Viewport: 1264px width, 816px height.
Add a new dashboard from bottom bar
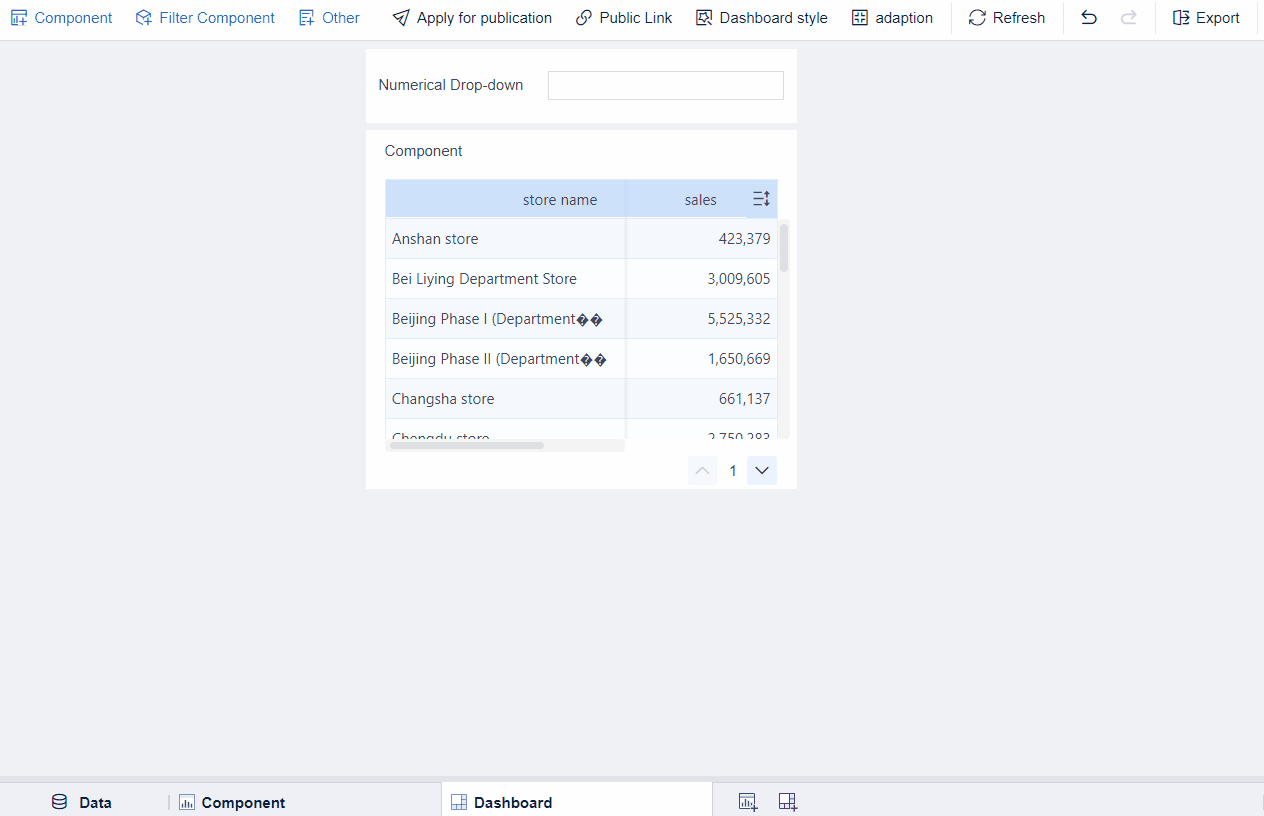(x=788, y=801)
